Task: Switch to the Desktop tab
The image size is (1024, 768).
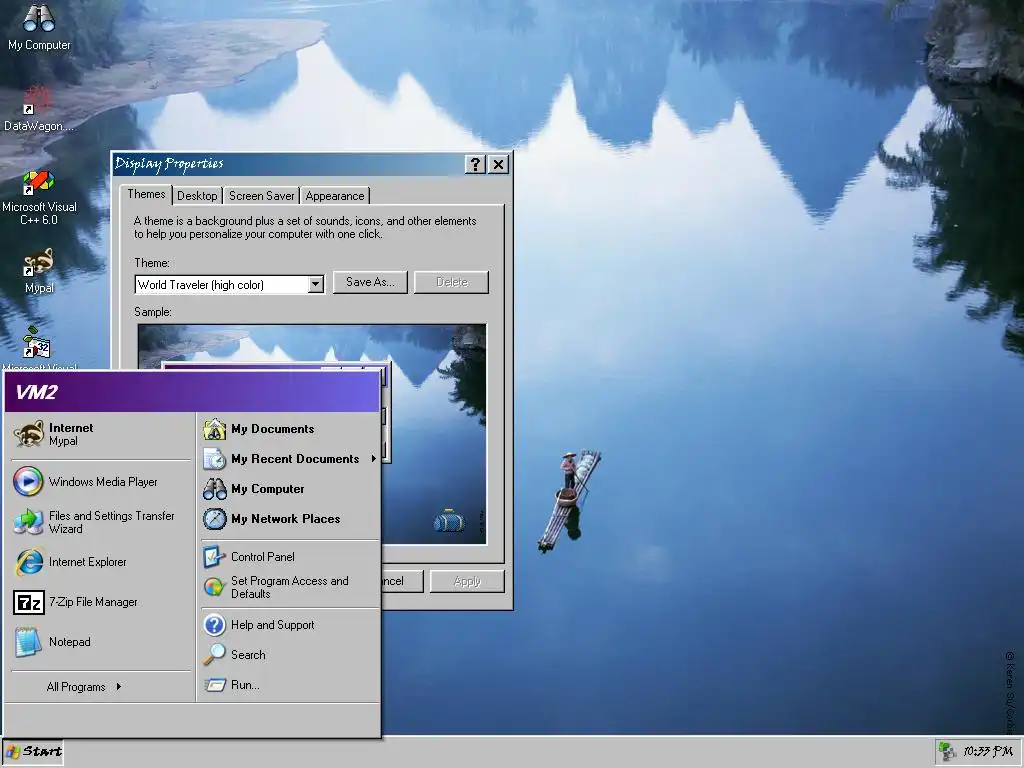Action: coord(197,196)
